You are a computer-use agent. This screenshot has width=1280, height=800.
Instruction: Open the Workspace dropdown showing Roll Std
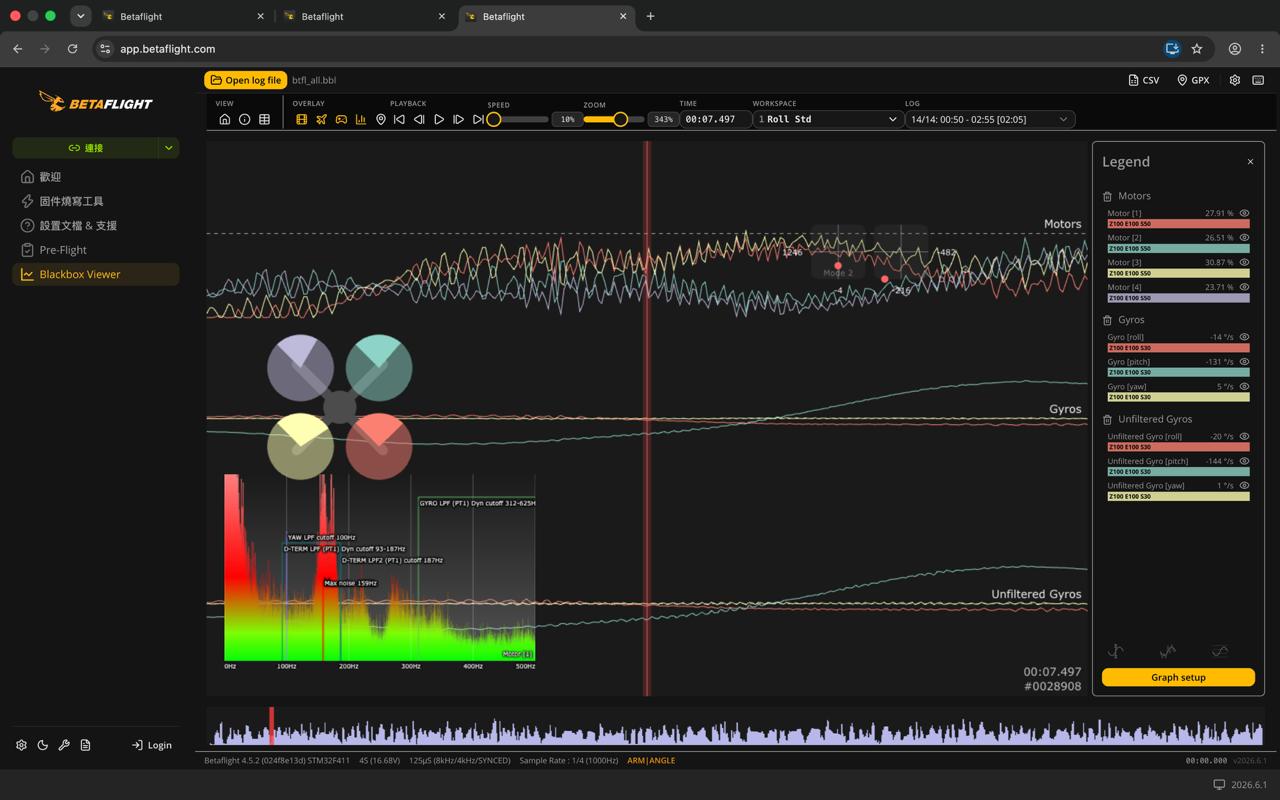click(x=828, y=119)
